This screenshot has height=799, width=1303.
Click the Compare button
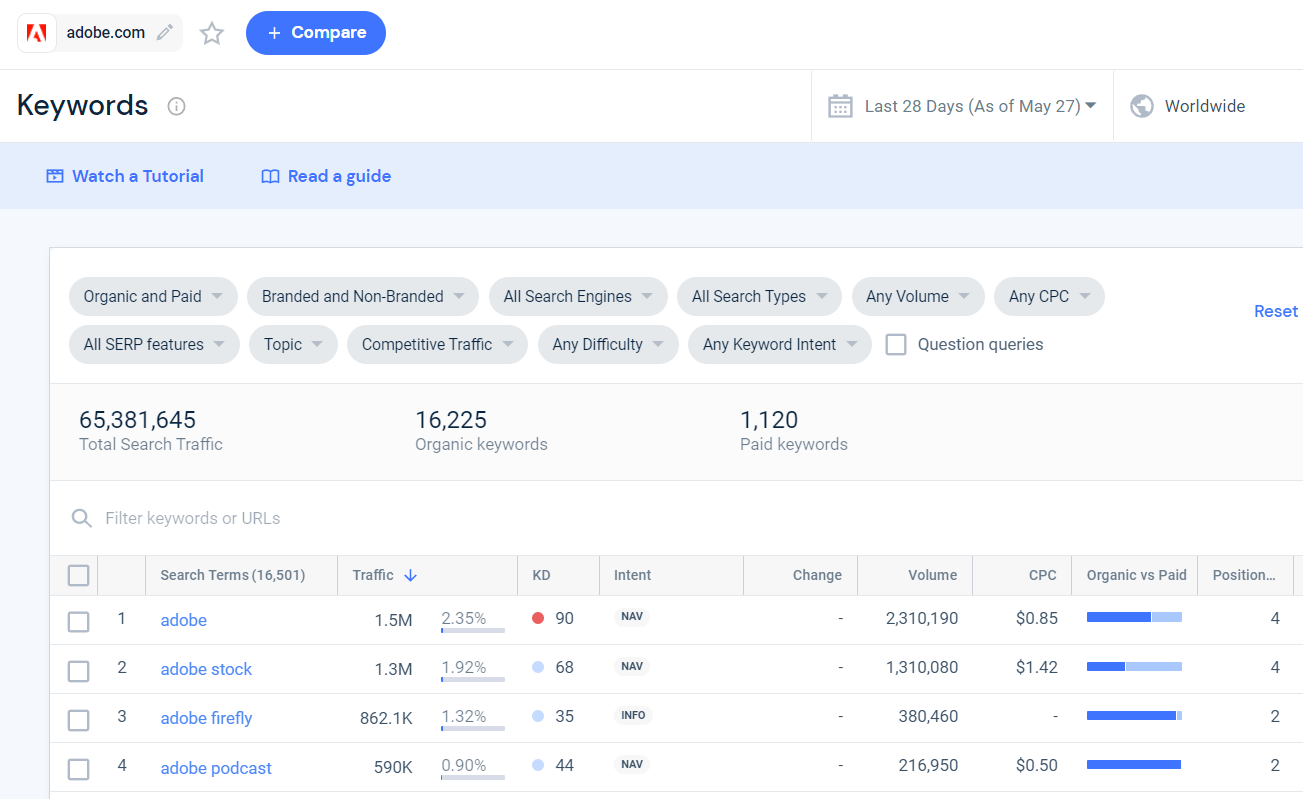pyautogui.click(x=316, y=32)
